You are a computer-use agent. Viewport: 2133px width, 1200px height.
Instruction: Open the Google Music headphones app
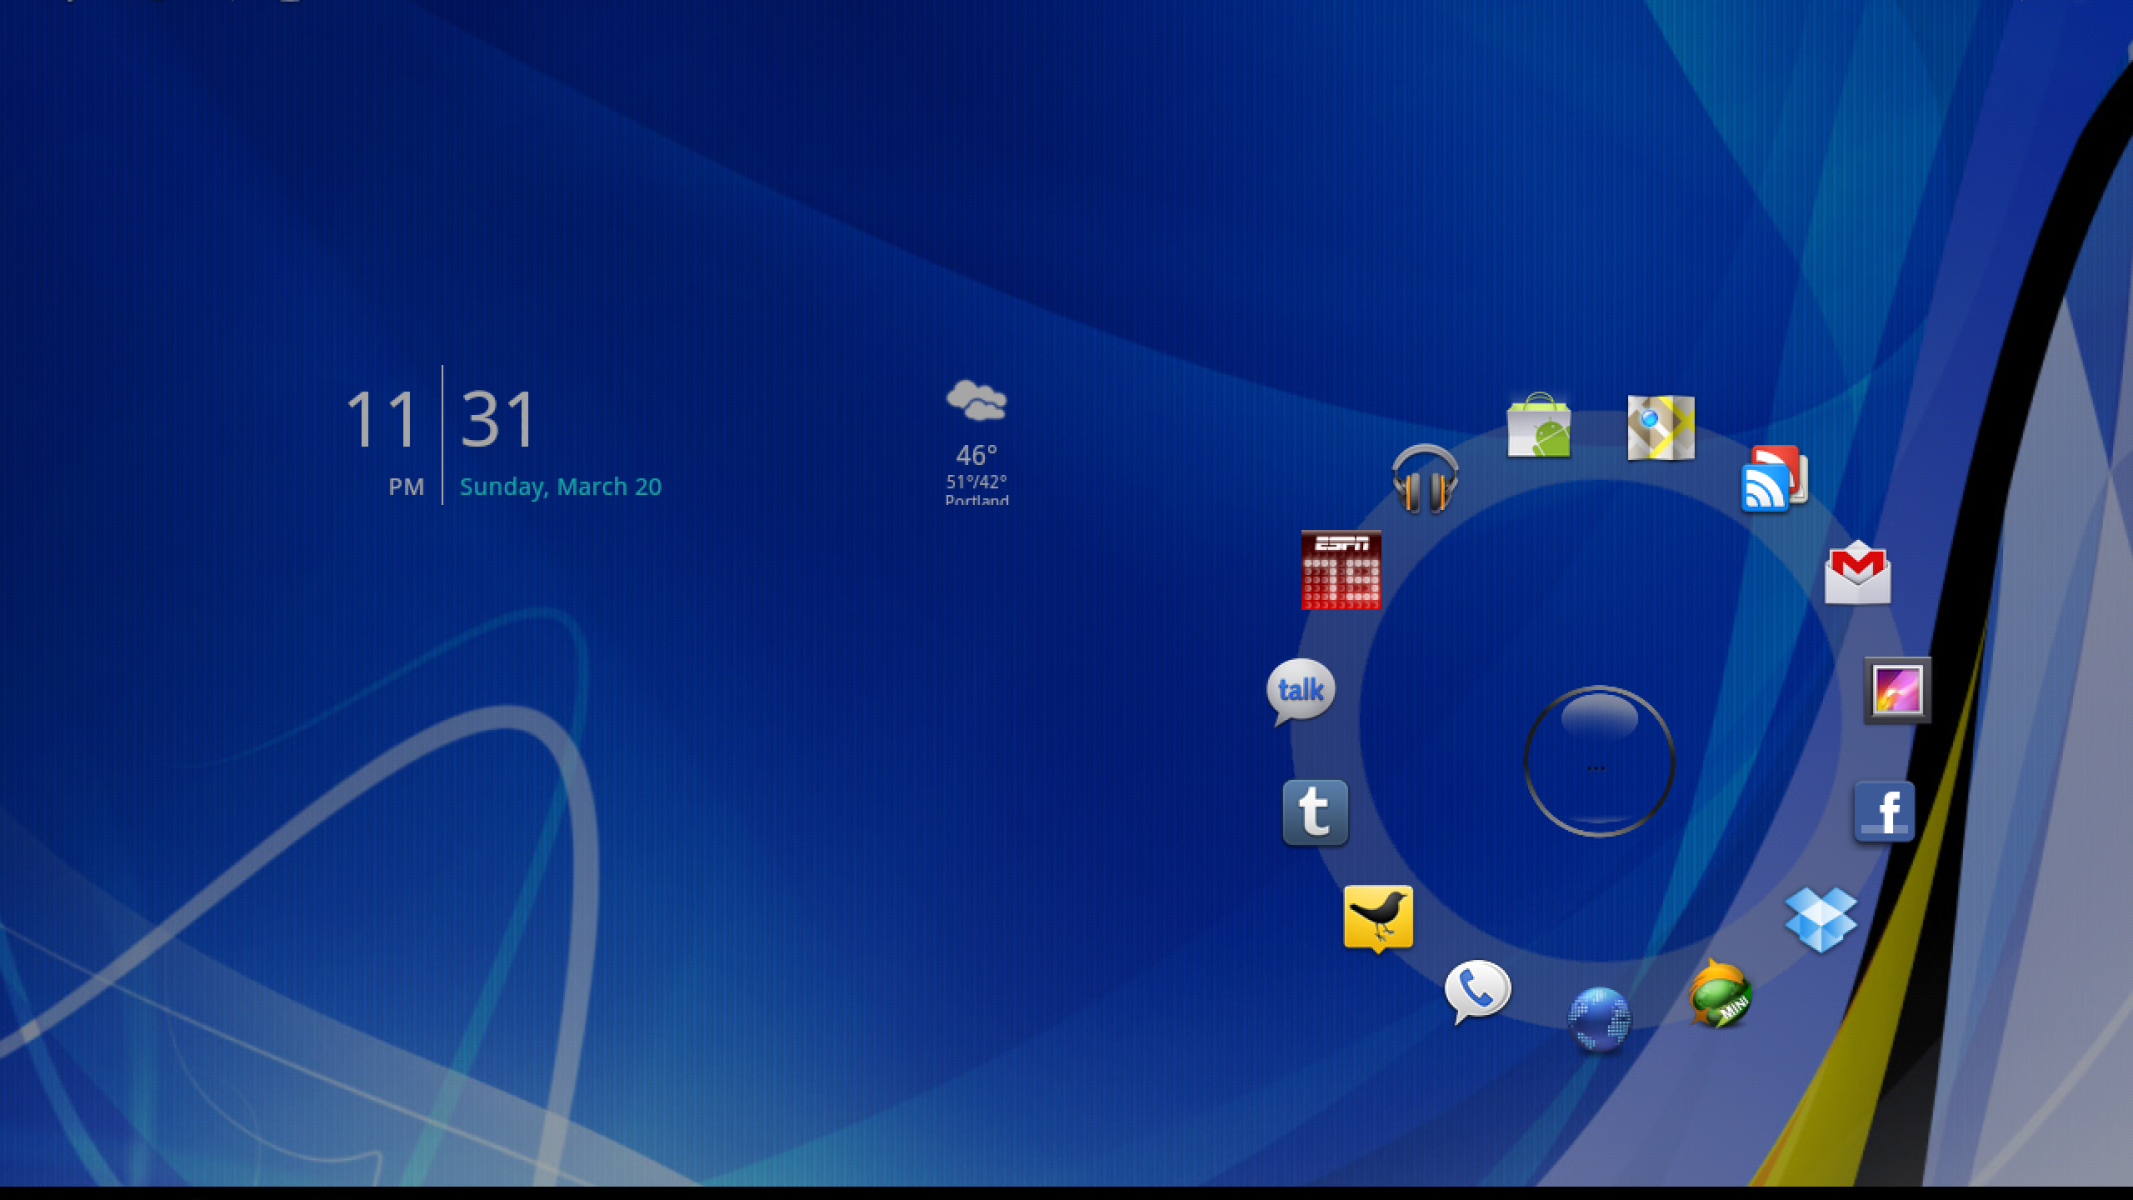tap(1424, 480)
